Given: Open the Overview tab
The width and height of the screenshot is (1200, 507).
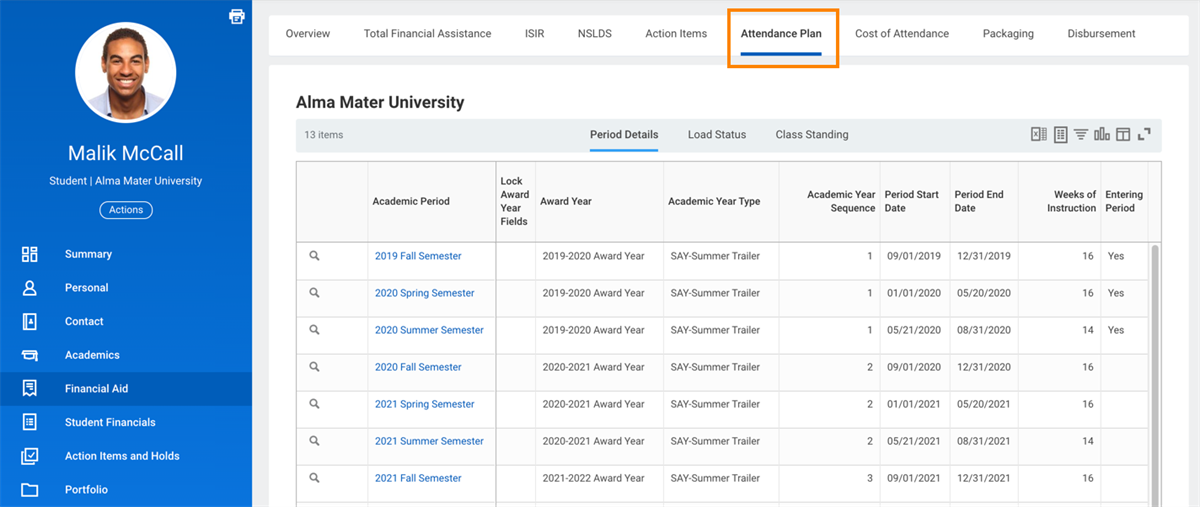Looking at the screenshot, I should pos(308,33).
